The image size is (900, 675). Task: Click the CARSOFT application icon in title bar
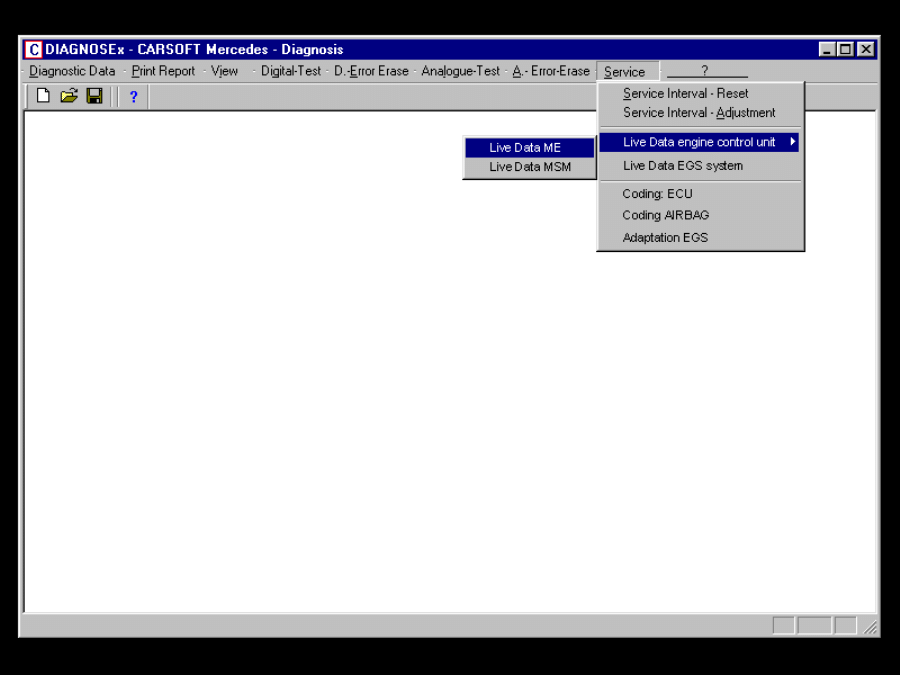34,49
